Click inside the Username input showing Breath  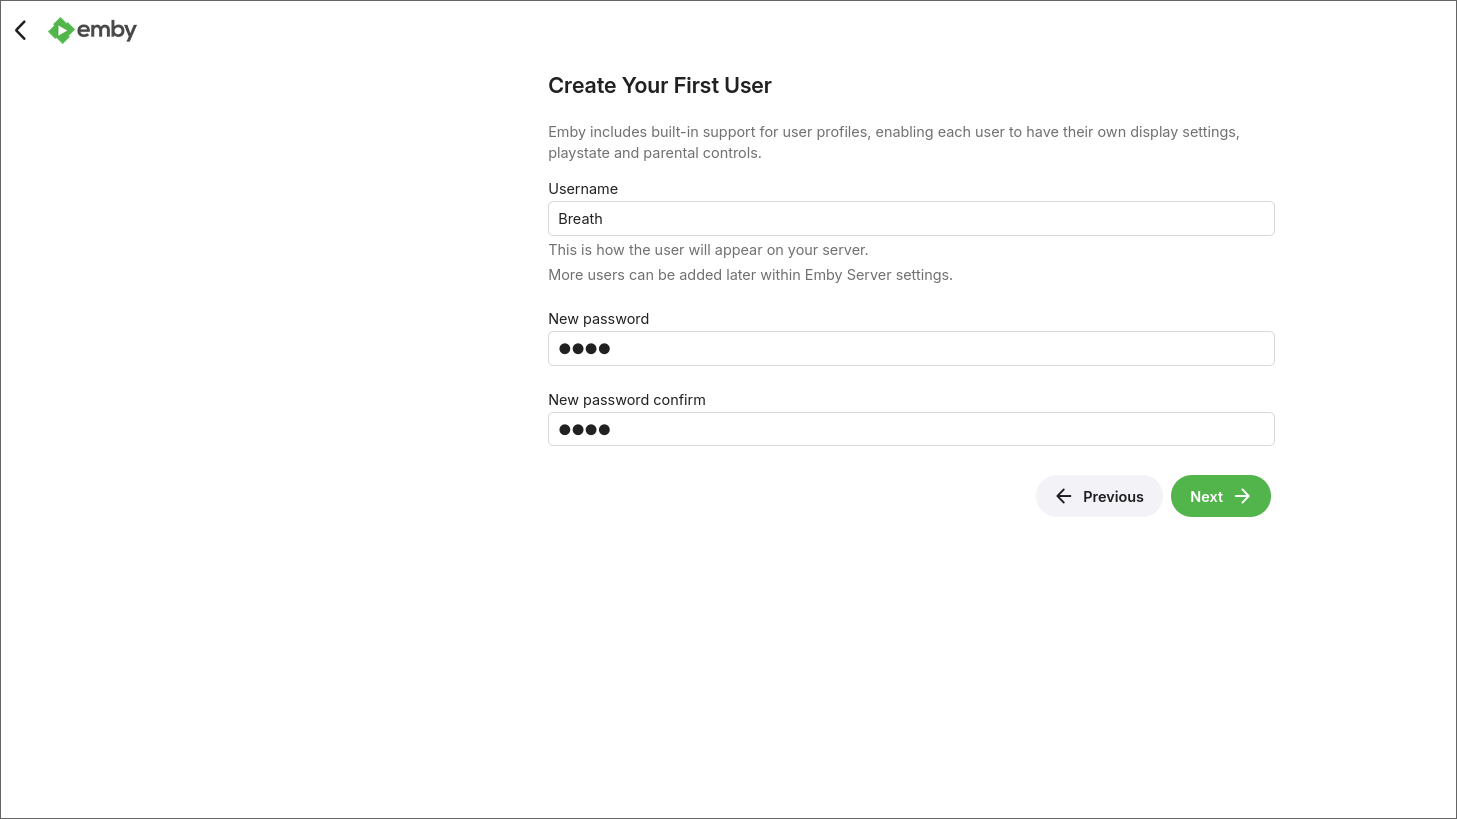coord(910,218)
